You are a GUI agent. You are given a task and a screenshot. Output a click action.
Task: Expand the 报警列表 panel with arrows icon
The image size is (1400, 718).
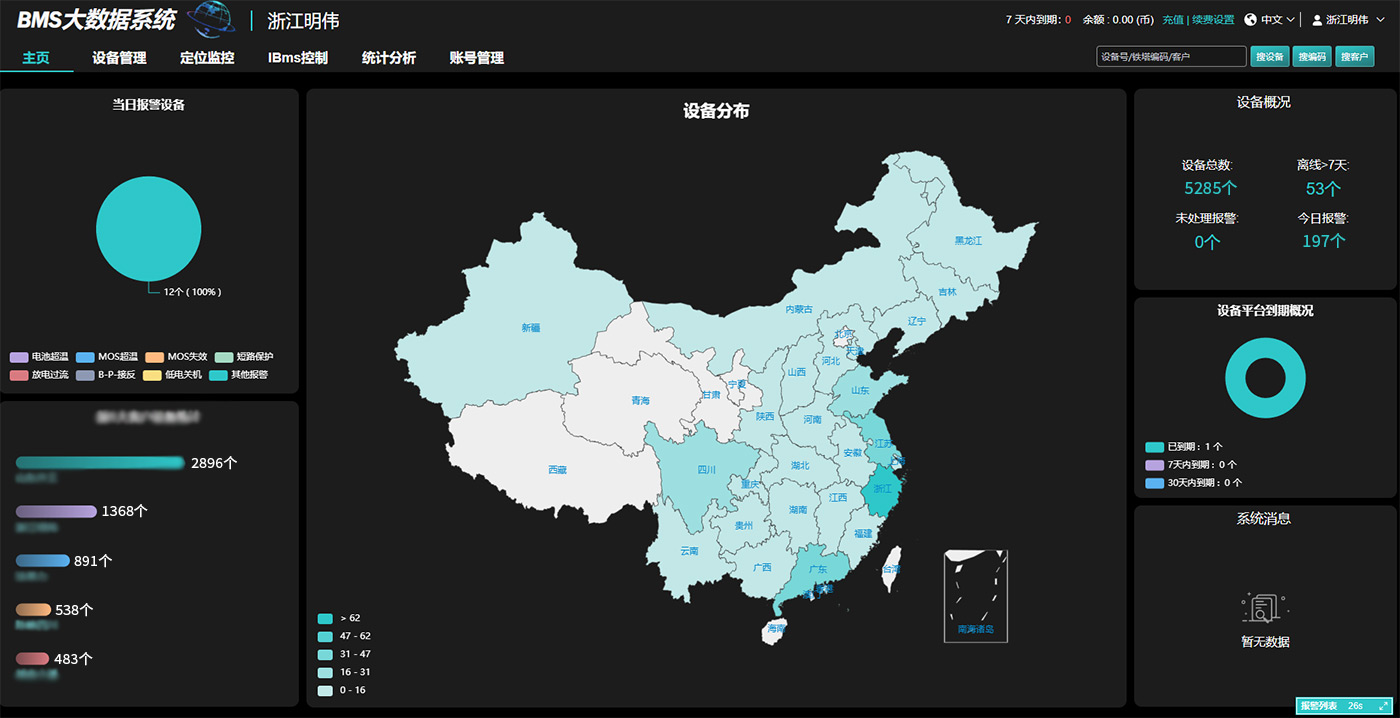click(1383, 706)
